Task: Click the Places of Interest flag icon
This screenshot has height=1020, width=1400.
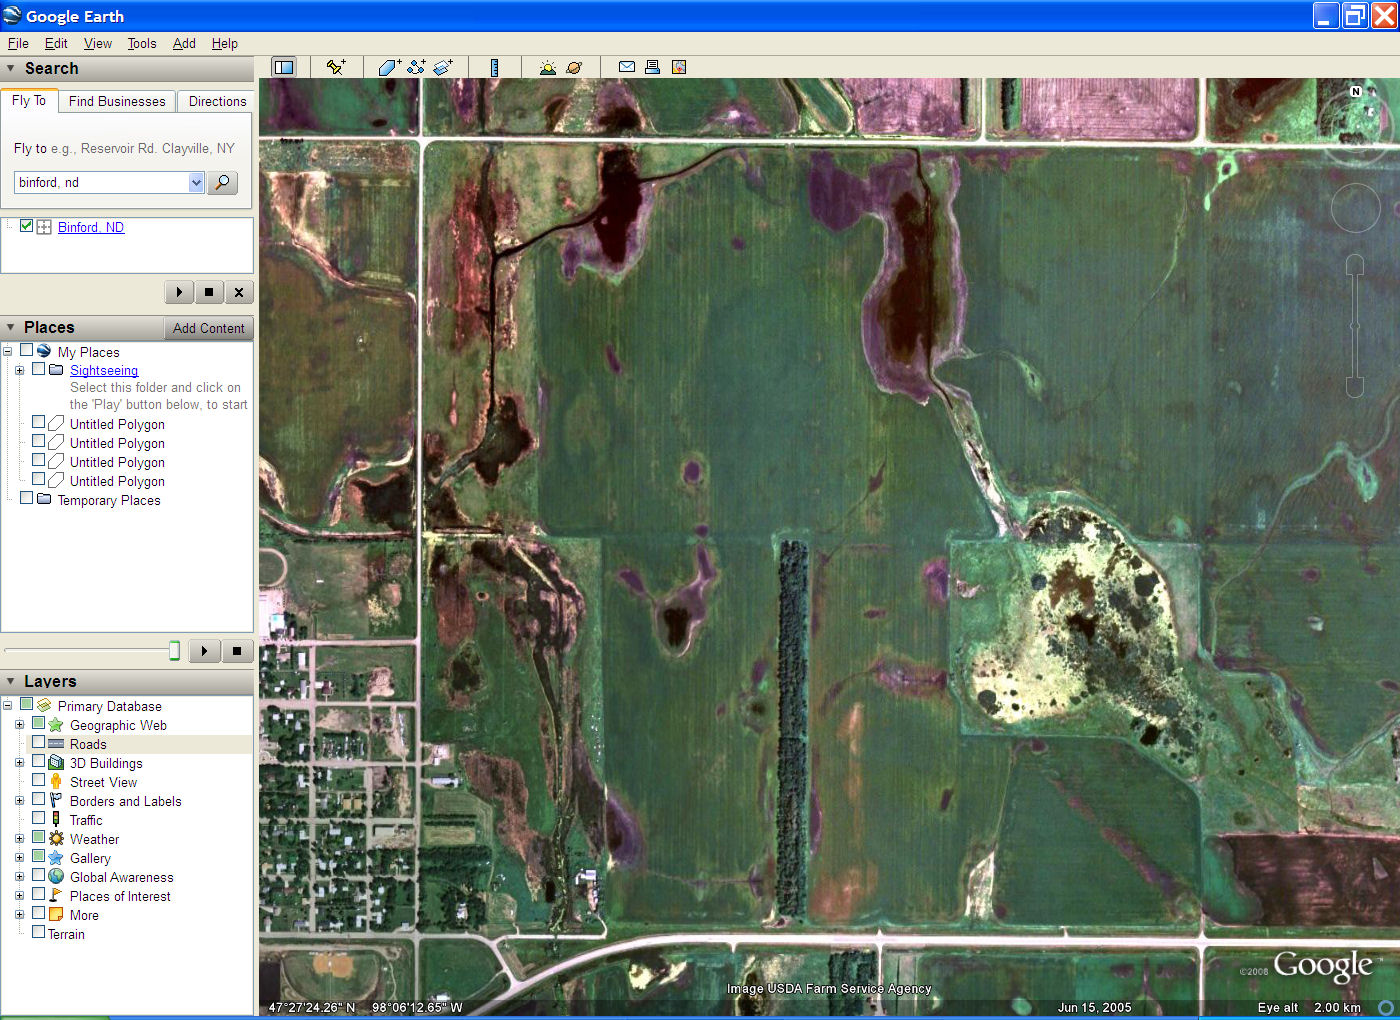Action: tap(56, 895)
